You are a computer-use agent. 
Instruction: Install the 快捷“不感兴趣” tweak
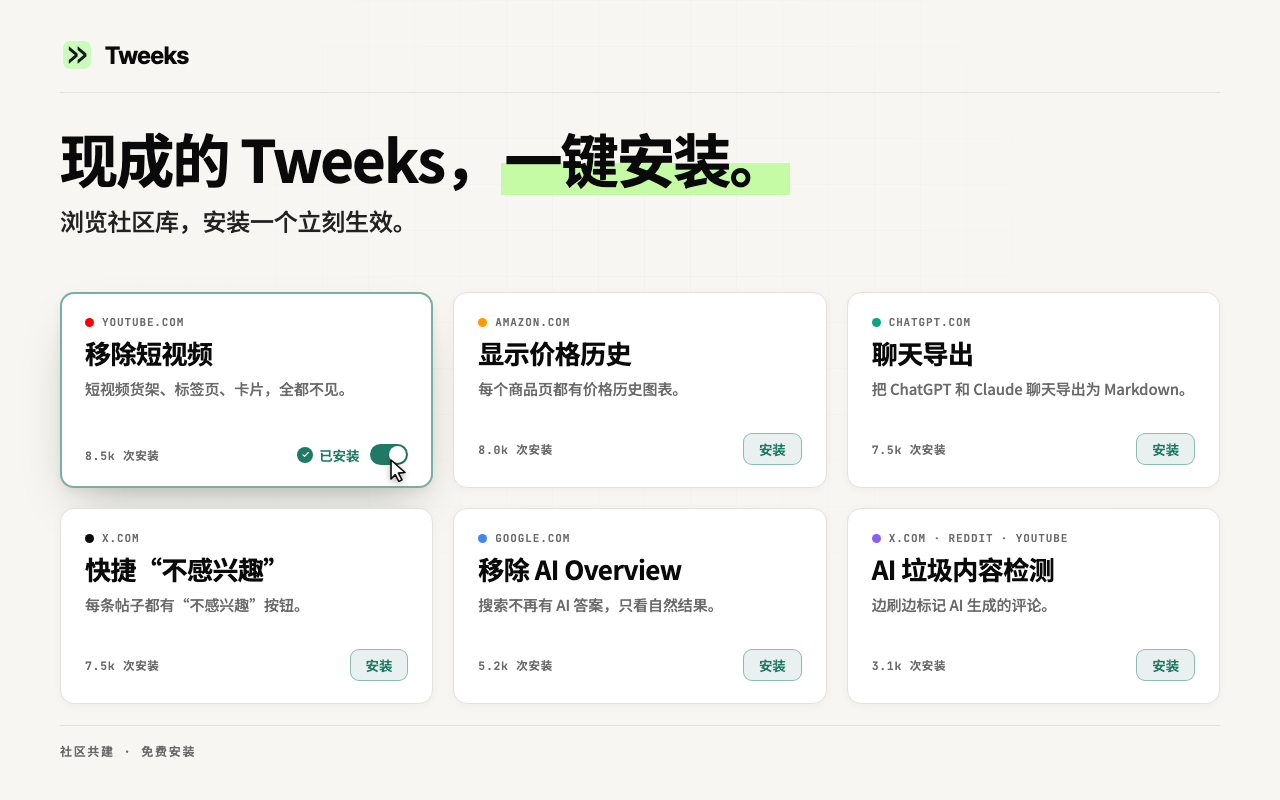[x=379, y=665]
